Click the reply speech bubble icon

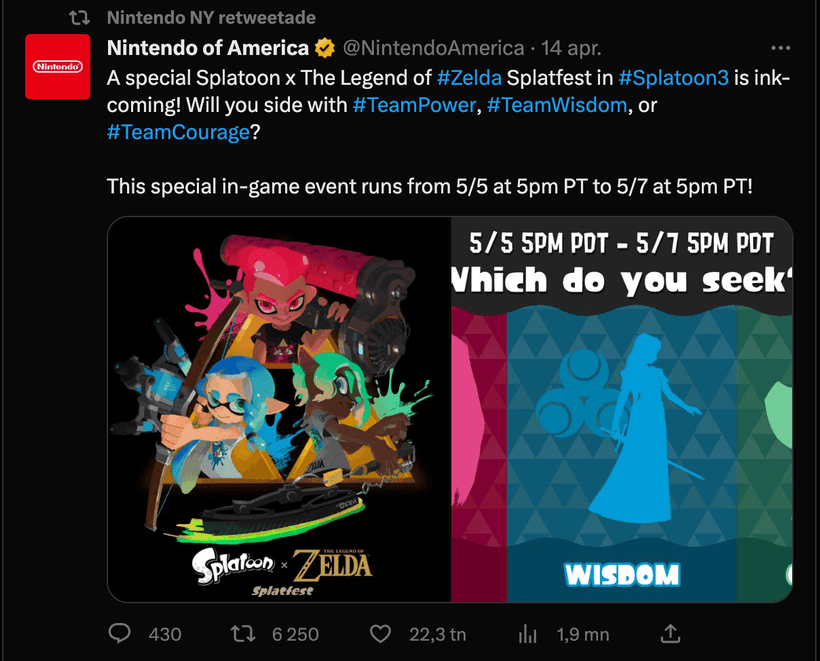tap(120, 633)
